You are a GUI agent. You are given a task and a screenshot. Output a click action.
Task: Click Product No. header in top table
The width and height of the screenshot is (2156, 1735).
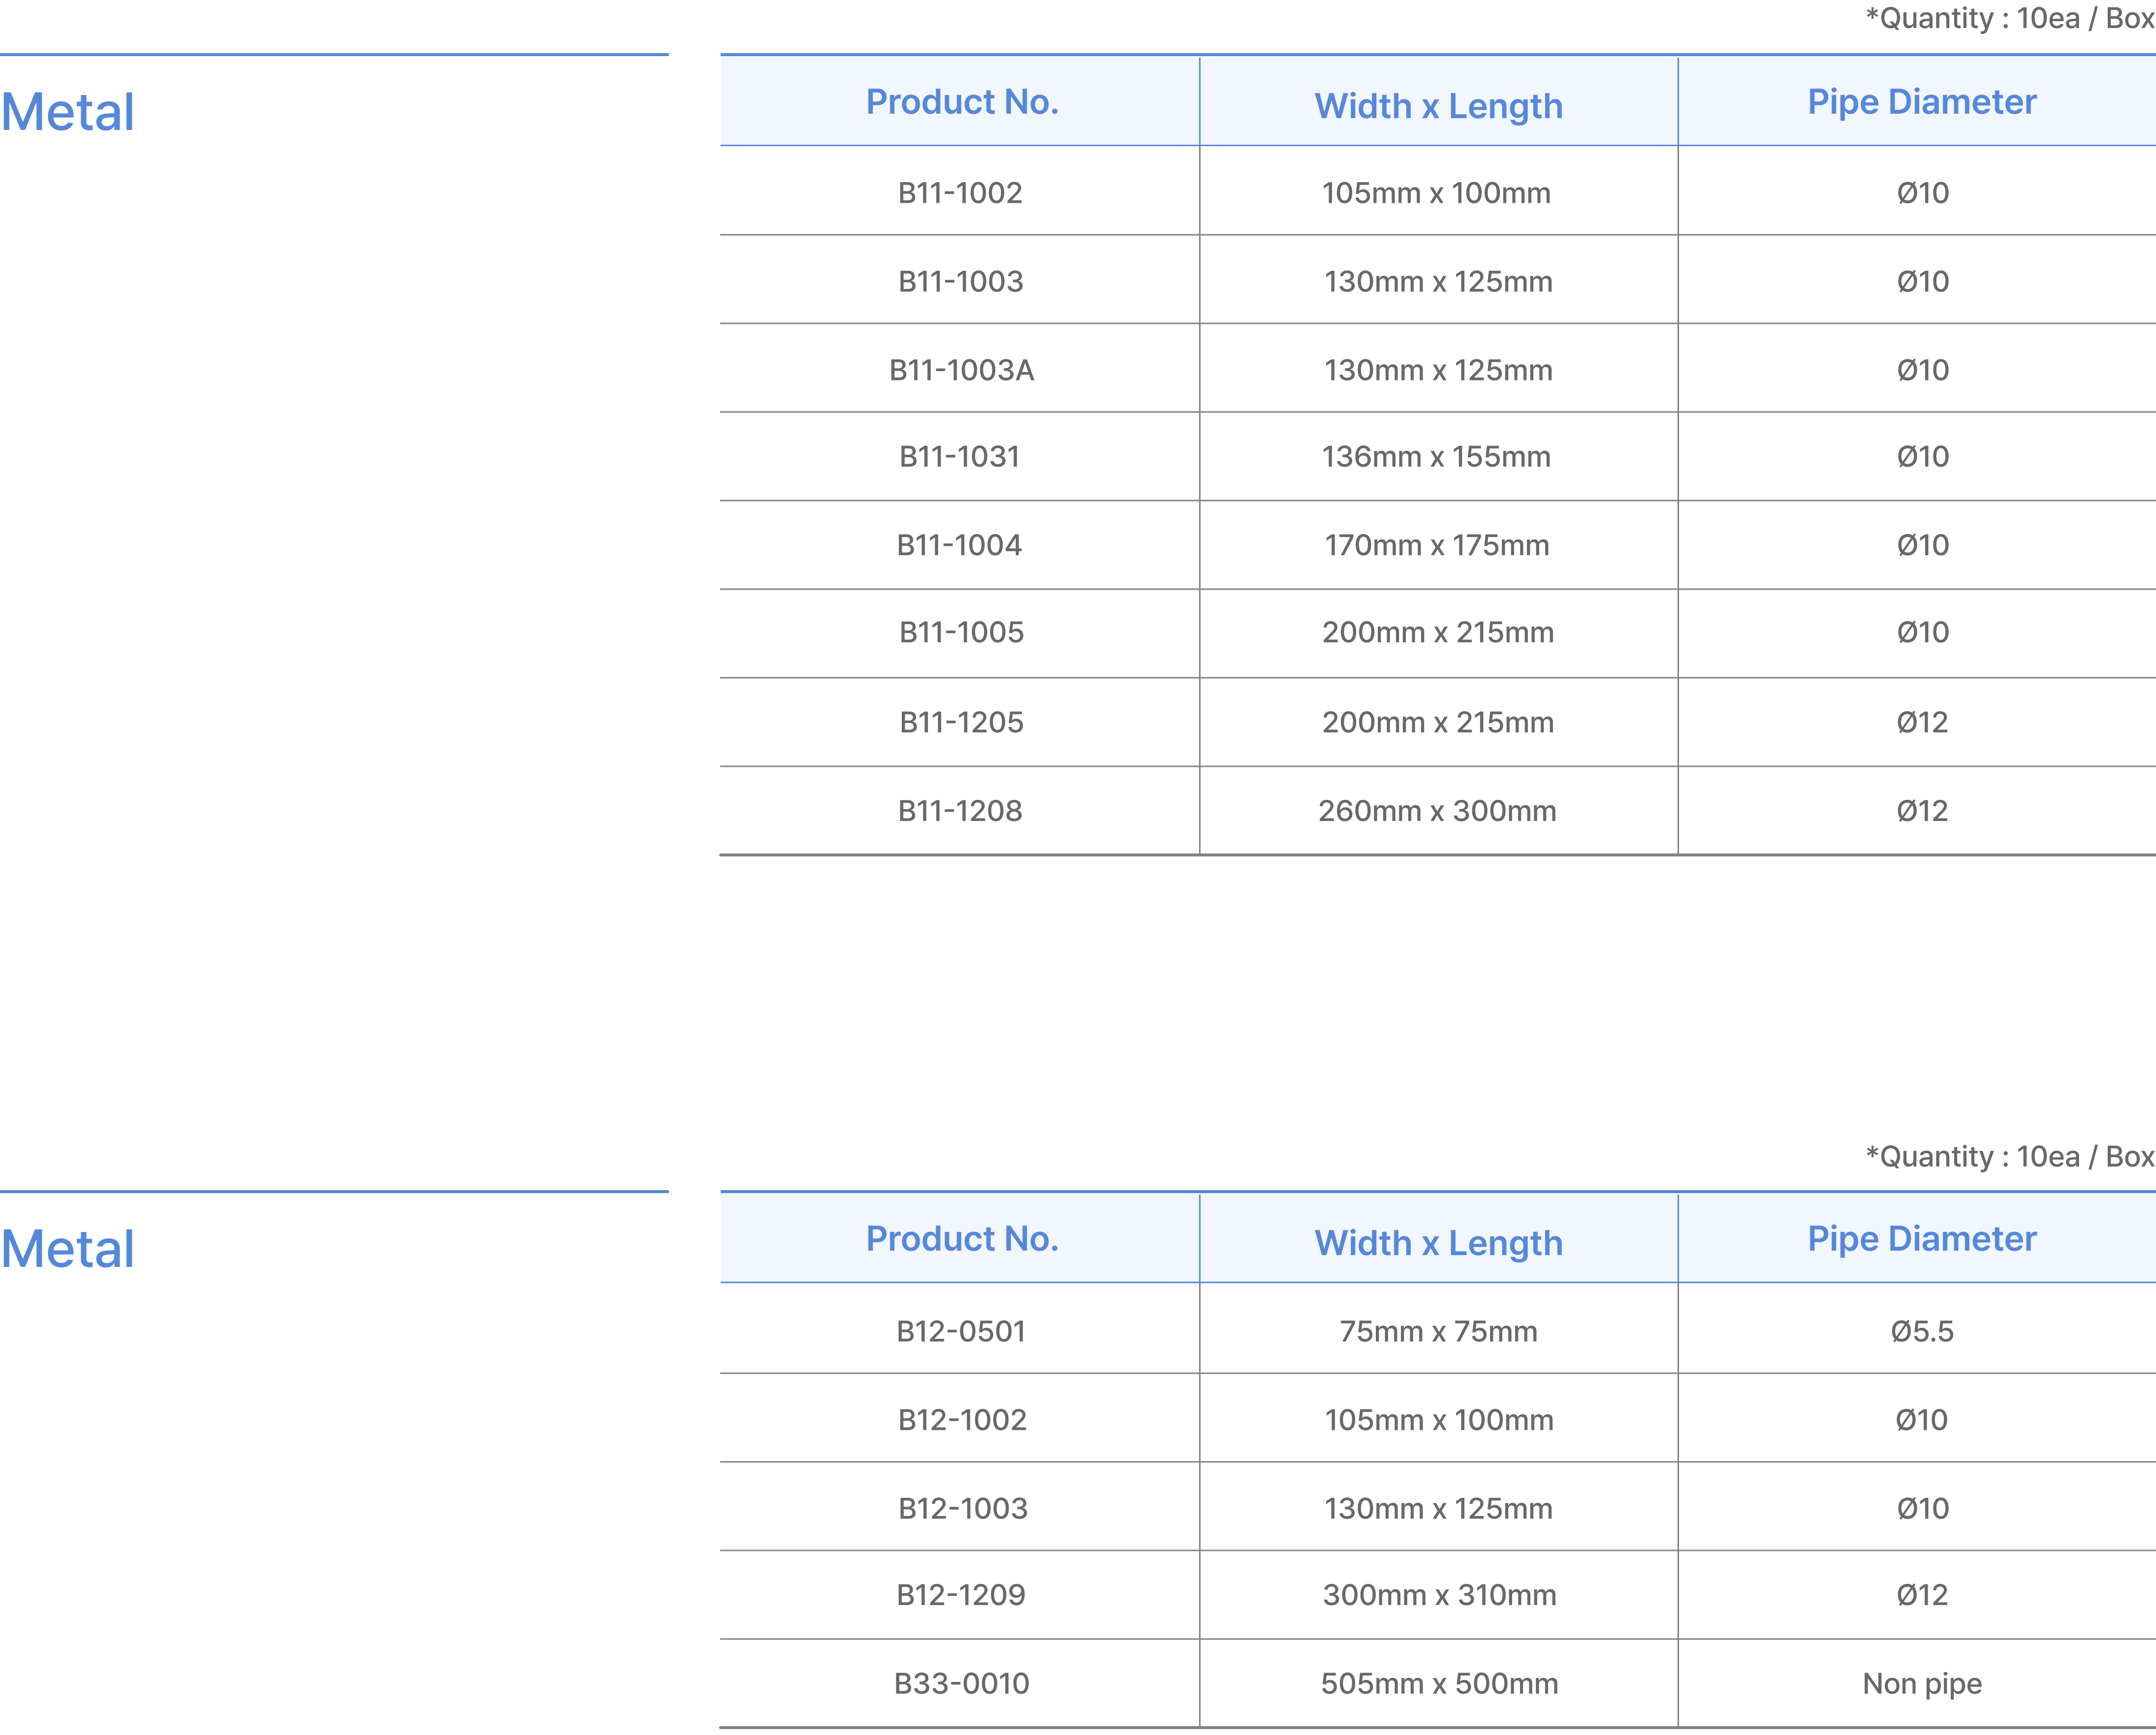pos(961,102)
